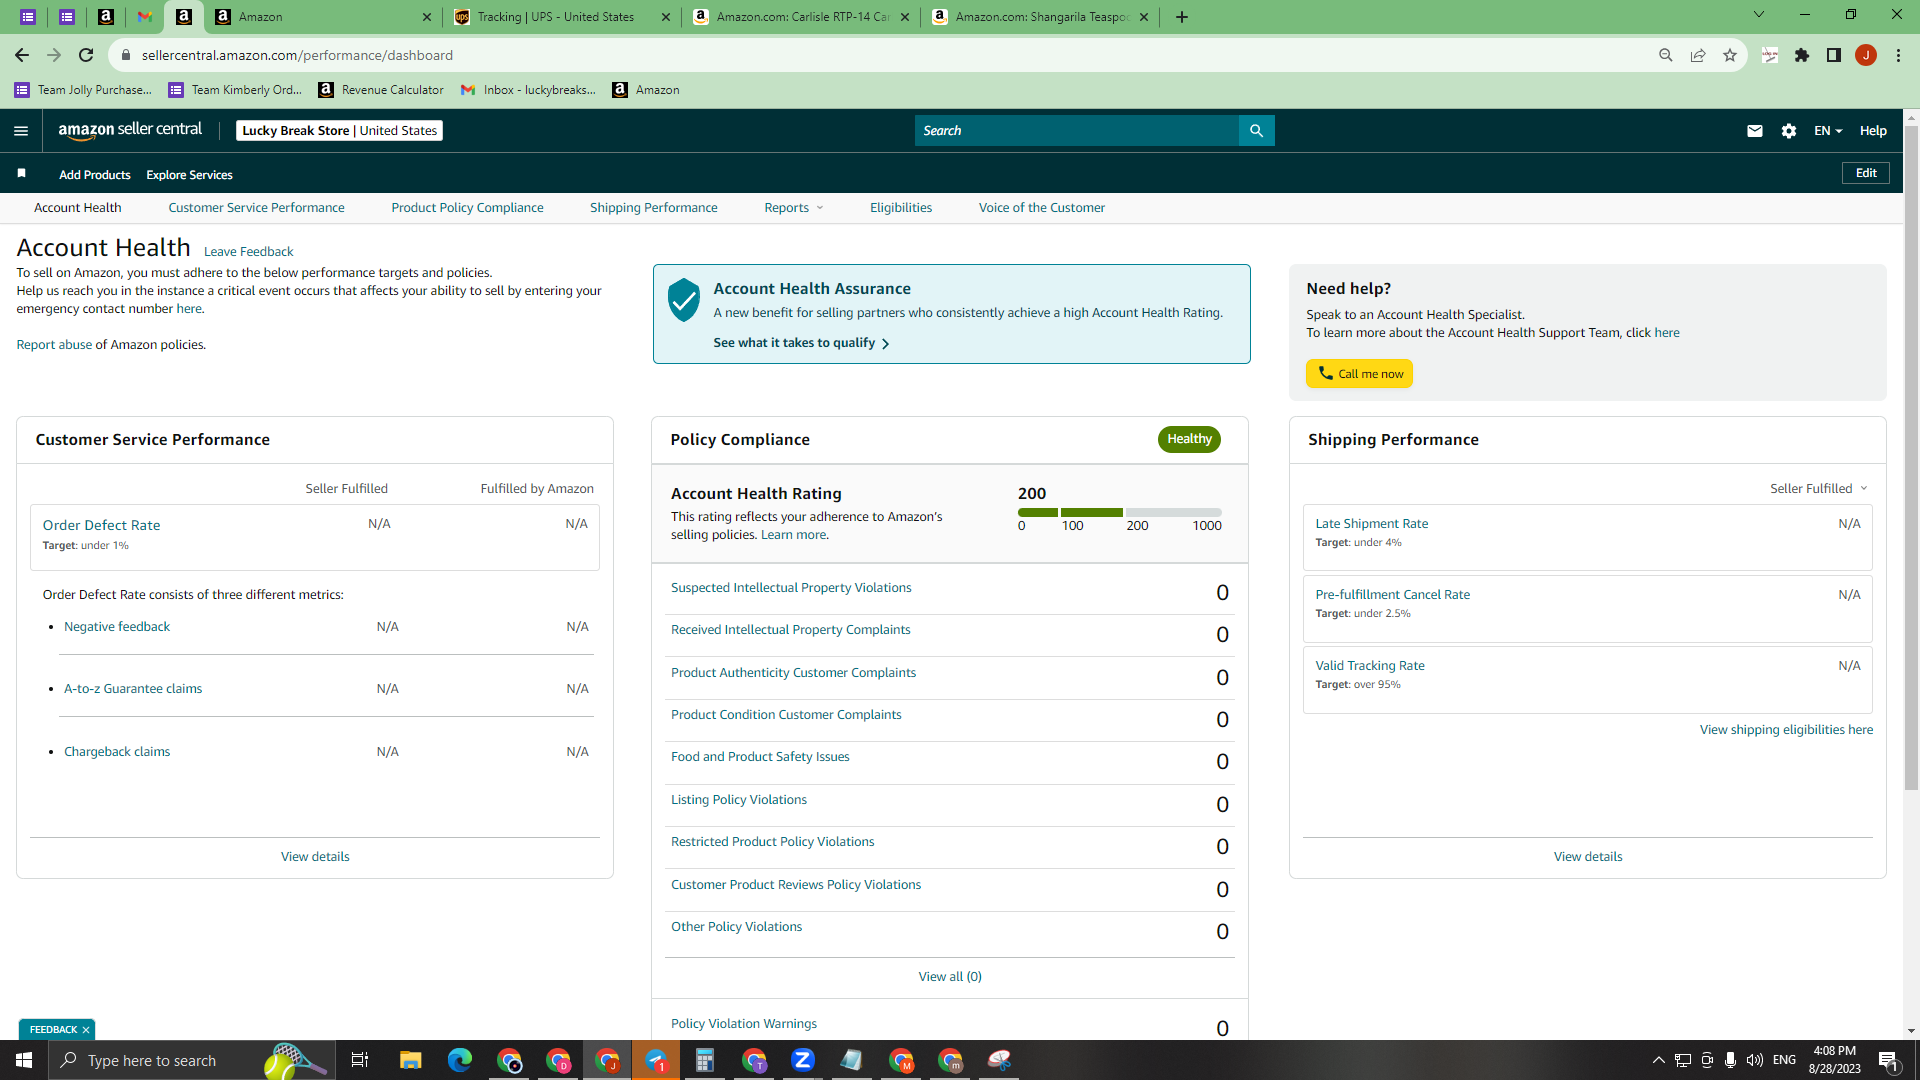Image resolution: width=1920 pixels, height=1080 pixels.
Task: Open Chrome three-dot menu
Action: pyautogui.click(x=1898, y=55)
